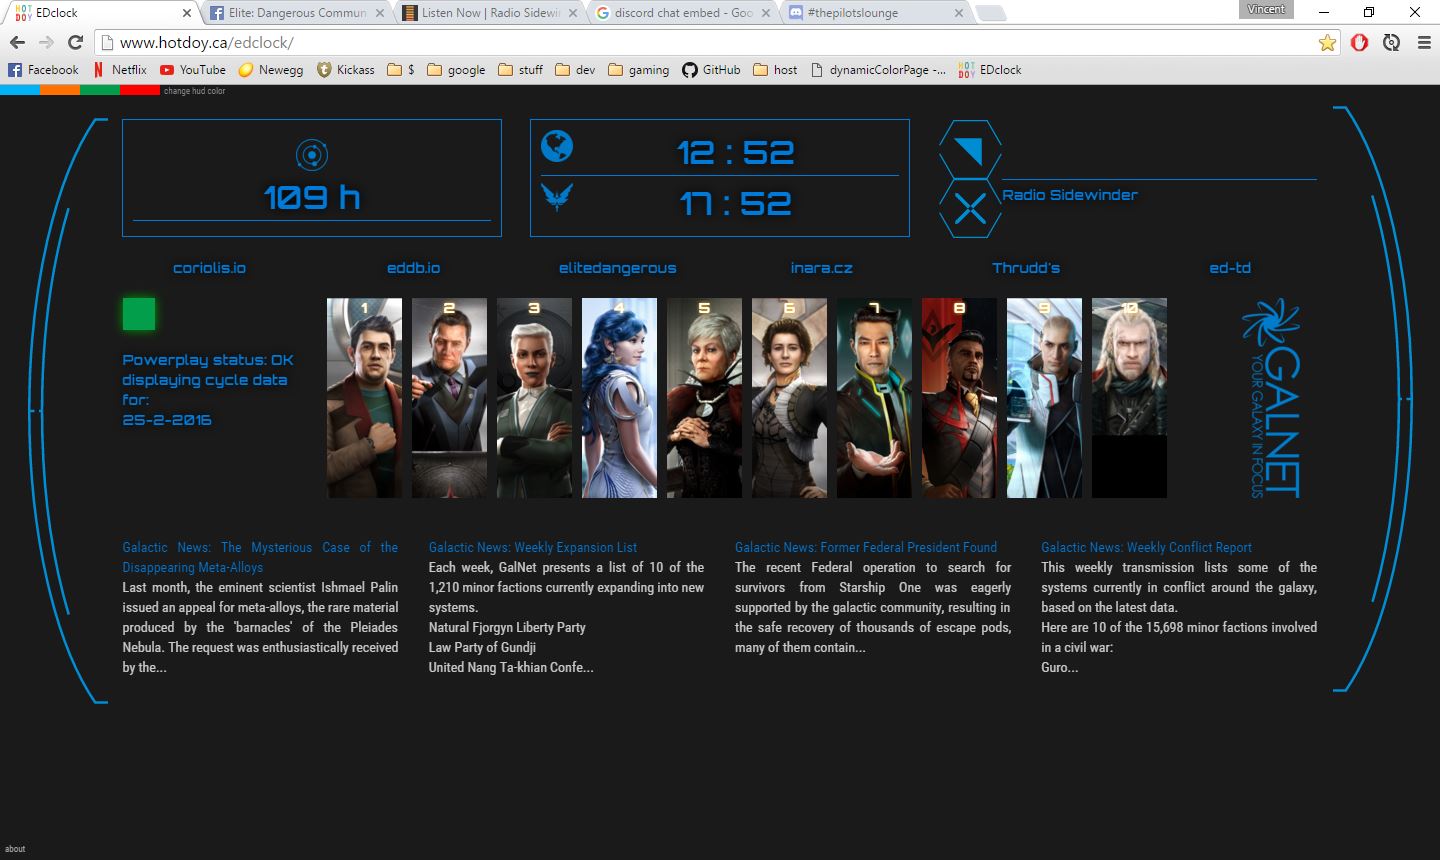Screen dimensions: 1440x860
Task: Select Powerplay portrait number 3
Action: (534, 398)
